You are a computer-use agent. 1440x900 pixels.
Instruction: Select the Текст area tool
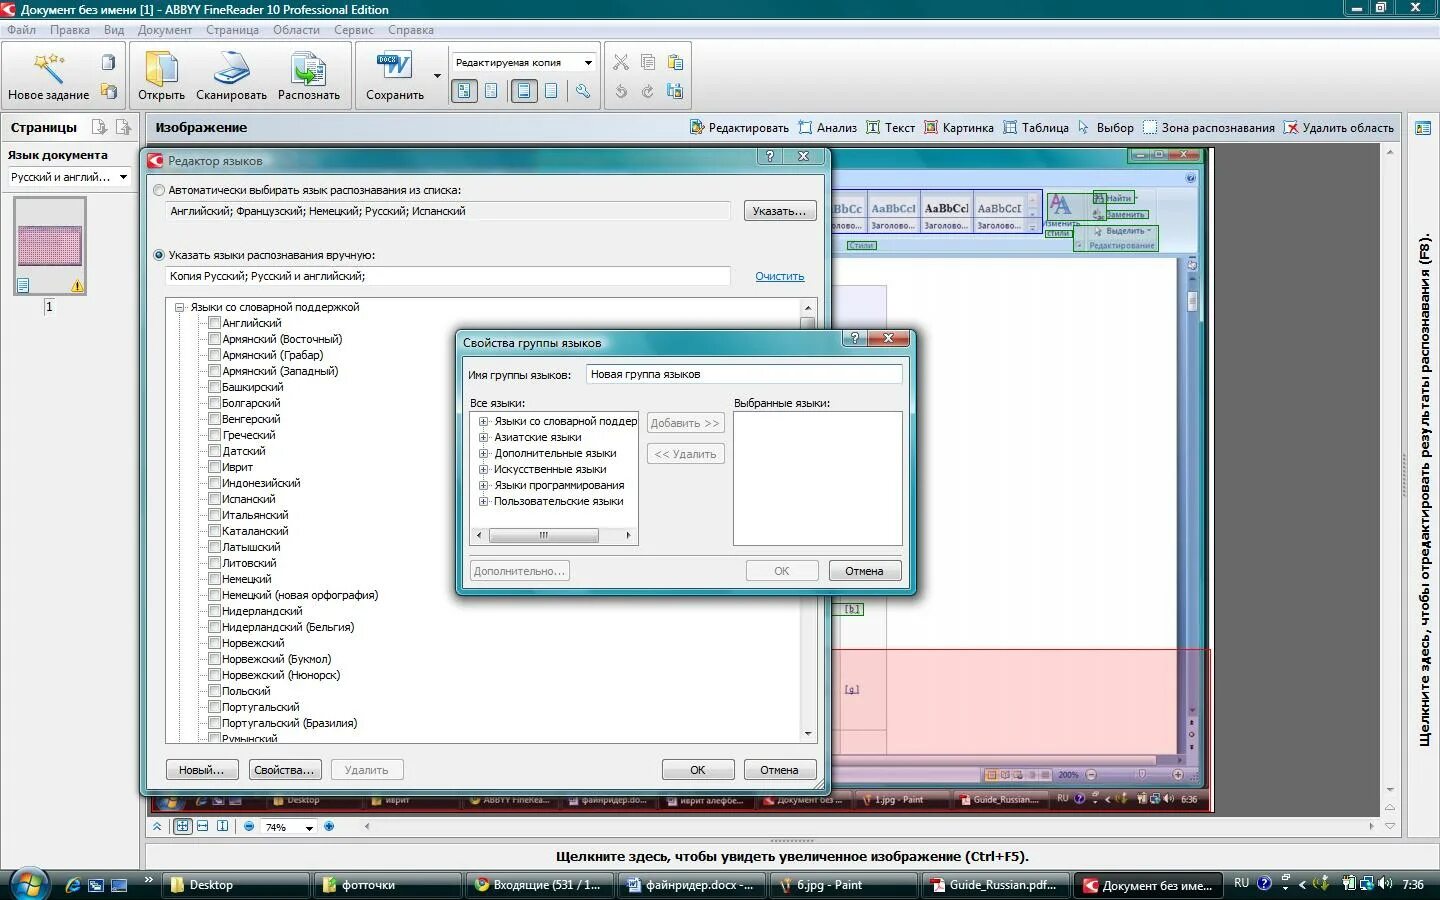[890, 127]
